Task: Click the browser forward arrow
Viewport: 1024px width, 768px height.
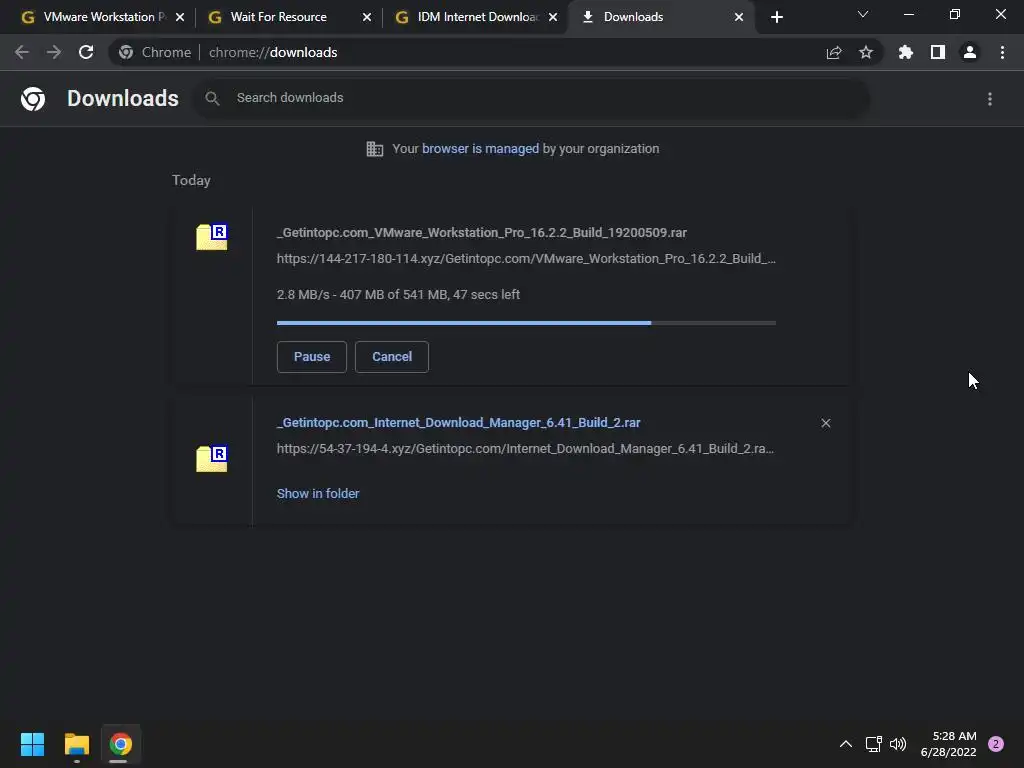Action: [x=54, y=52]
